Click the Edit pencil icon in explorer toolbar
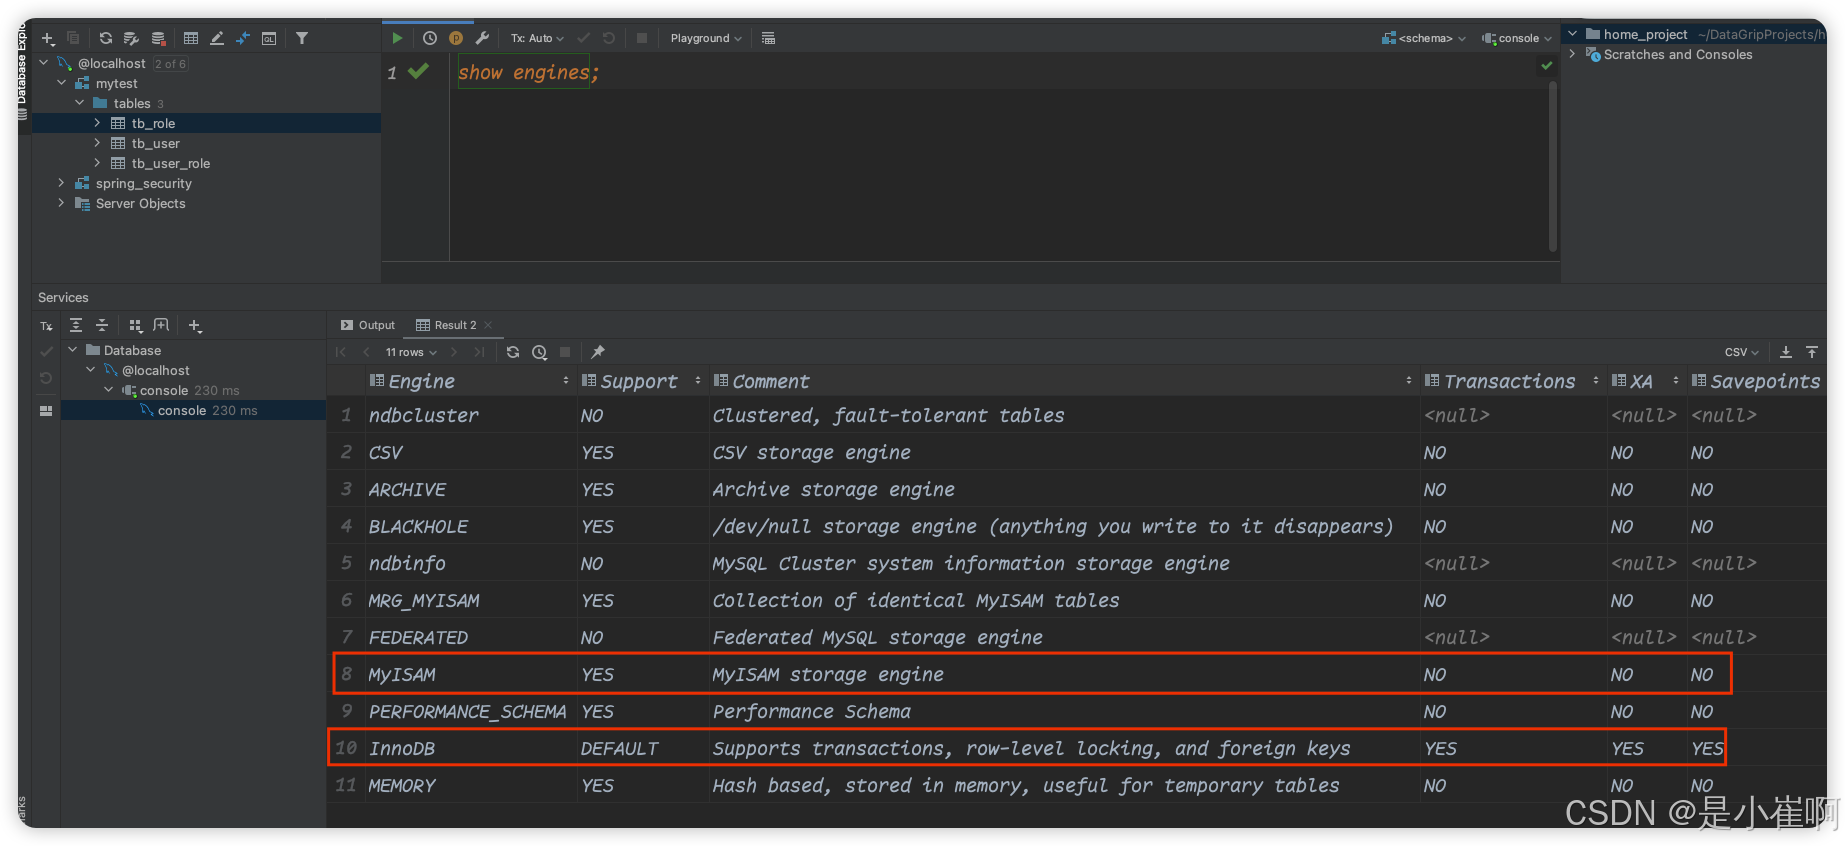 [x=217, y=39]
